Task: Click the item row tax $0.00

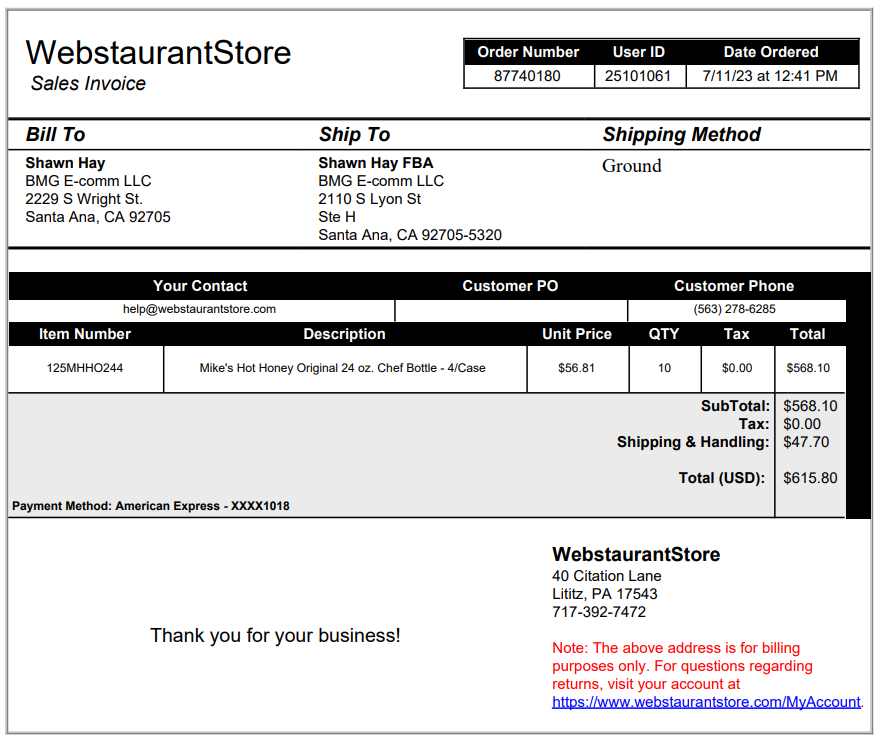Action: pos(737,368)
